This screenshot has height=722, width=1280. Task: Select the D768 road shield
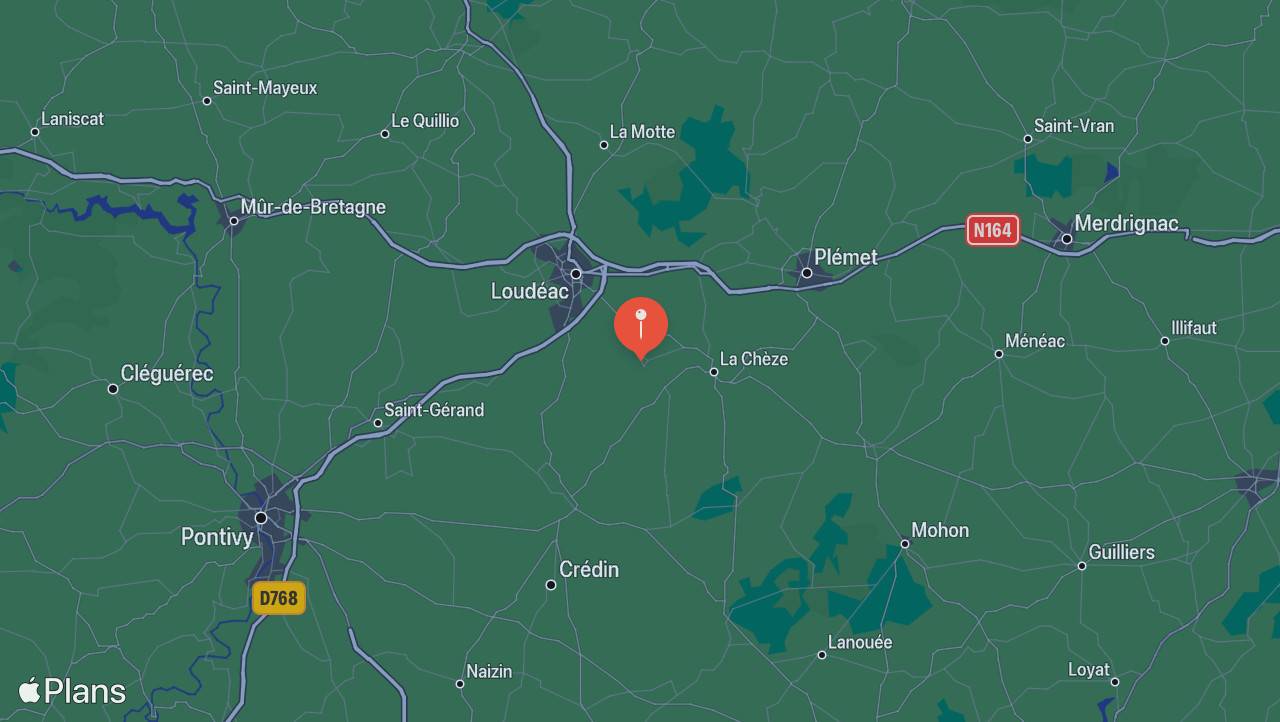pyautogui.click(x=278, y=598)
